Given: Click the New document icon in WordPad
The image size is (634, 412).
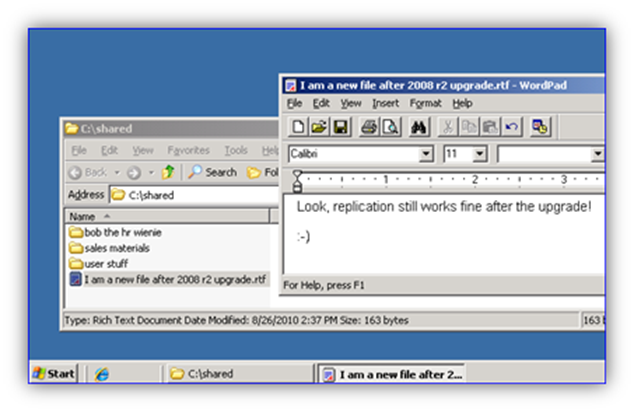Looking at the screenshot, I should (x=298, y=127).
